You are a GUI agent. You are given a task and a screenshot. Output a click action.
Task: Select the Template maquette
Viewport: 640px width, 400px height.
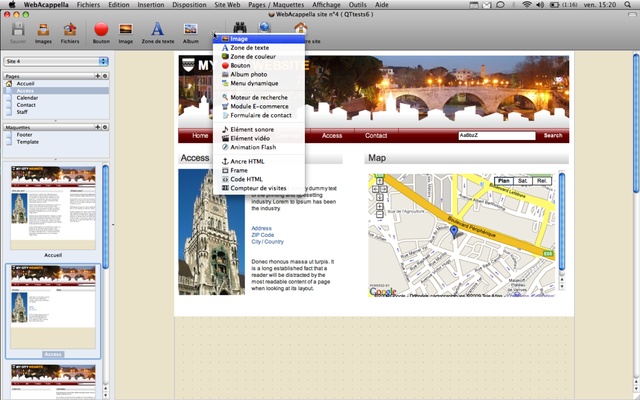tap(56, 142)
